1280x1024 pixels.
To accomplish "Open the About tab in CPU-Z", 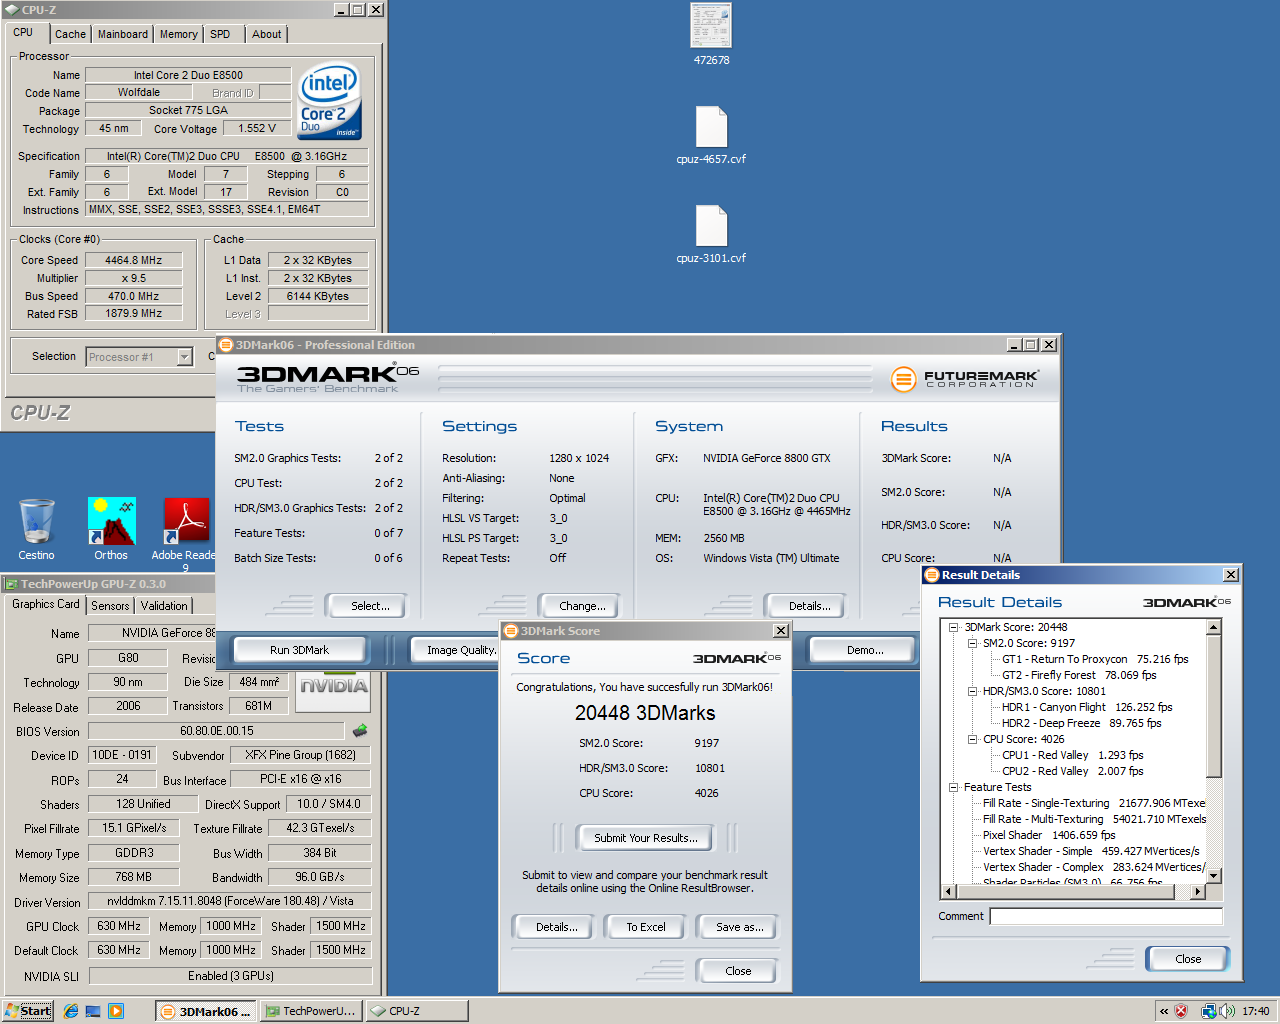I will coord(267,34).
